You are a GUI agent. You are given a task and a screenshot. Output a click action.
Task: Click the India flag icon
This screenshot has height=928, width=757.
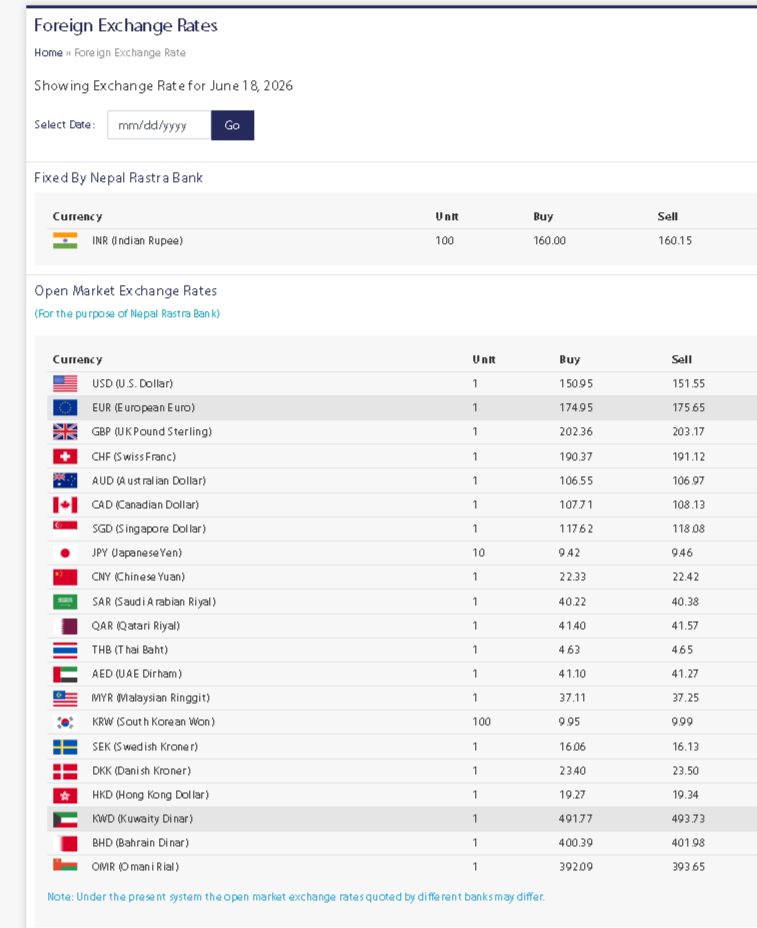tap(65, 240)
